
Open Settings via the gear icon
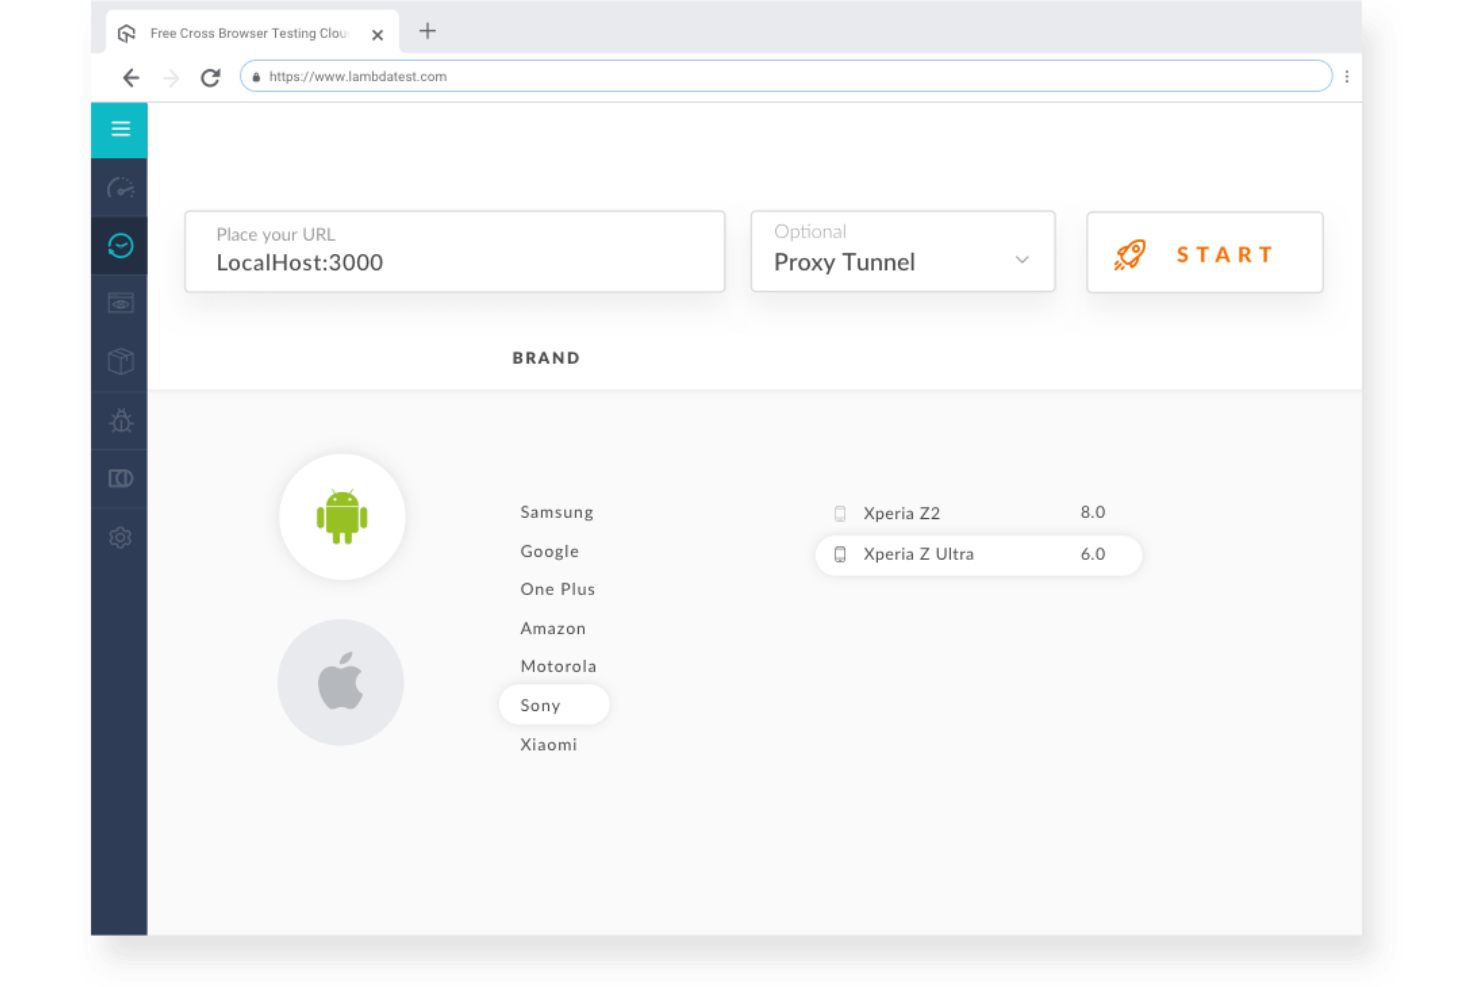point(119,537)
